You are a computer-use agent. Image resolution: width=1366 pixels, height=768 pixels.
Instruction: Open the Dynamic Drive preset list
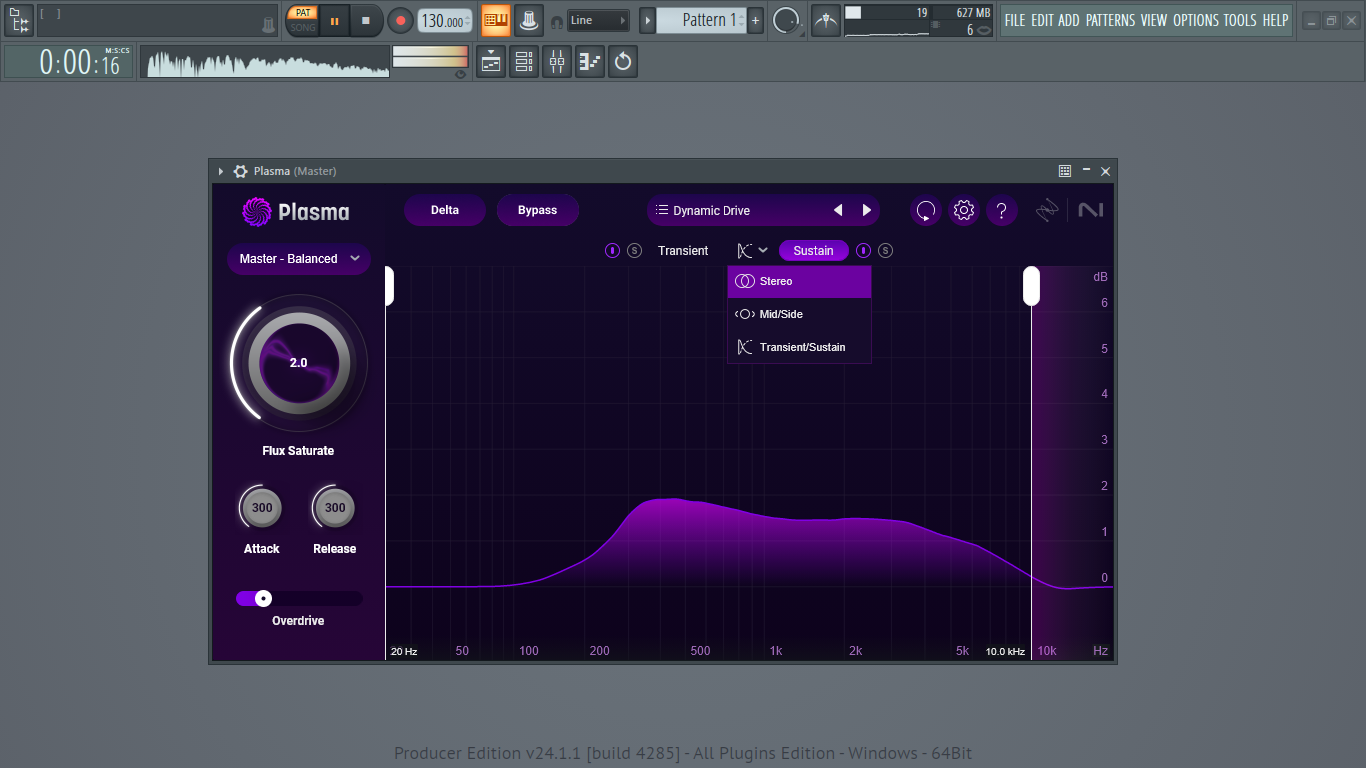coord(735,210)
